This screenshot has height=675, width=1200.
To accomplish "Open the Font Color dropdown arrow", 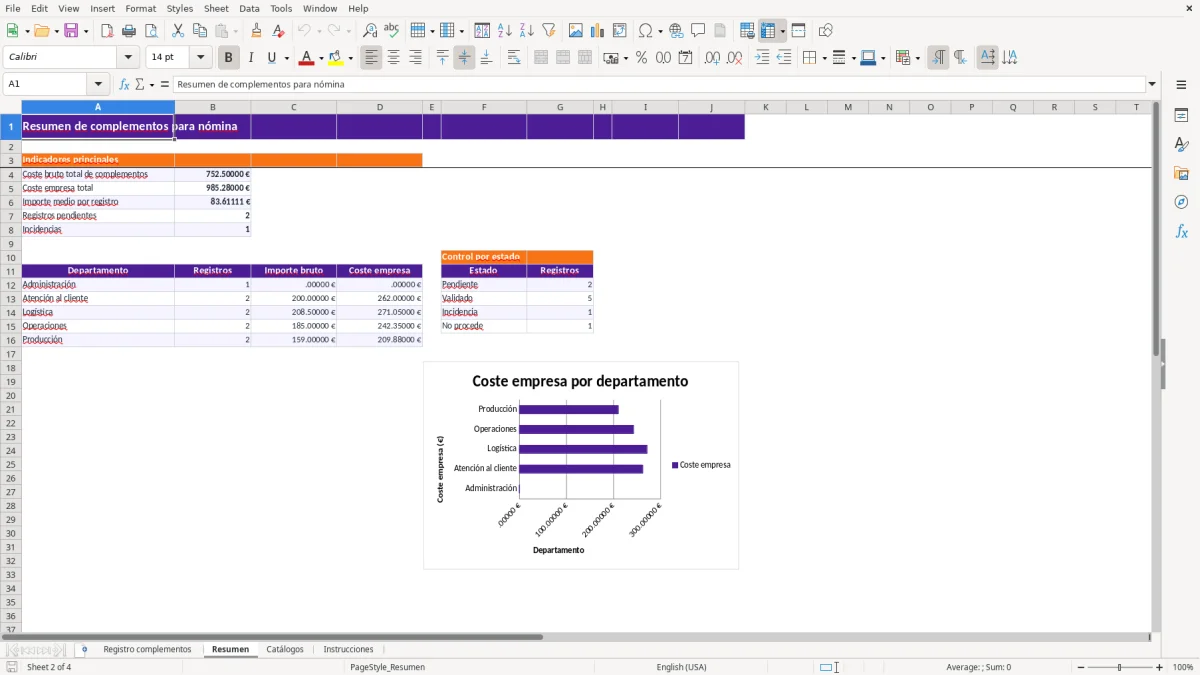I will 320,58.
